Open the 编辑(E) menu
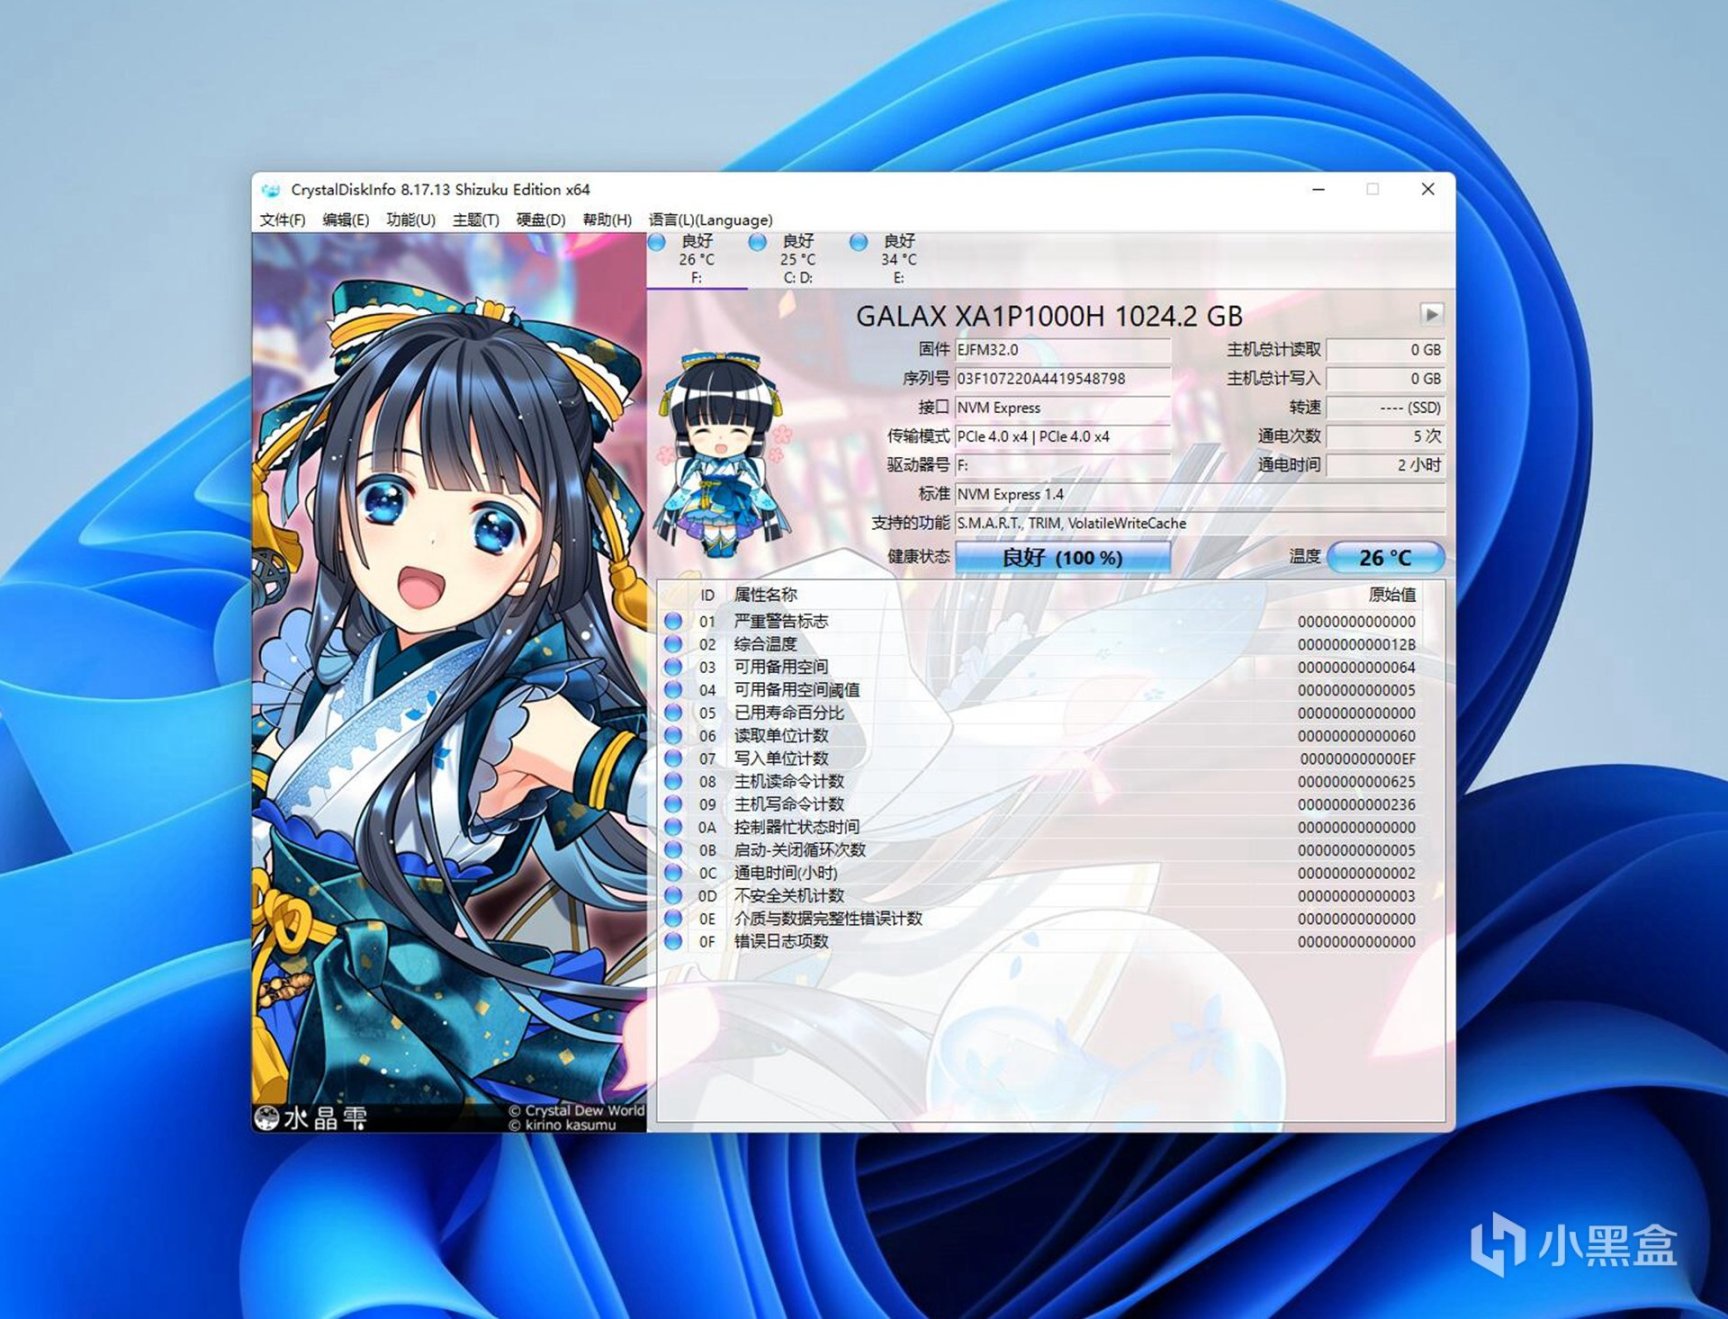Screen dimensions: 1728x1319 pyautogui.click(x=345, y=220)
